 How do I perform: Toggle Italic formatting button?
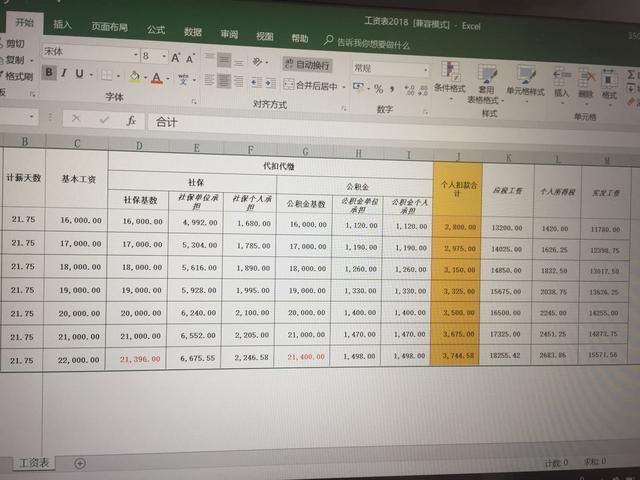(64, 73)
